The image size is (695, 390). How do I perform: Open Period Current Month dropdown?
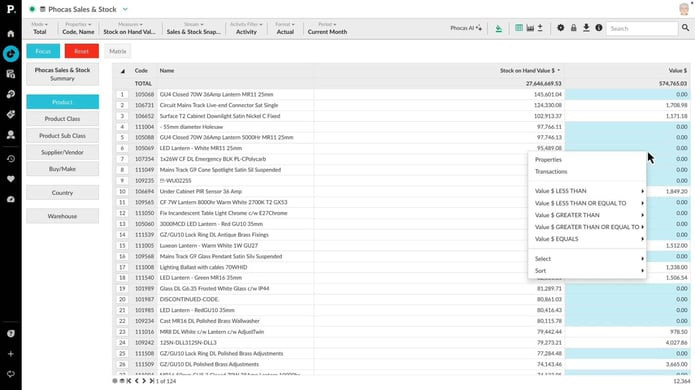pos(327,28)
